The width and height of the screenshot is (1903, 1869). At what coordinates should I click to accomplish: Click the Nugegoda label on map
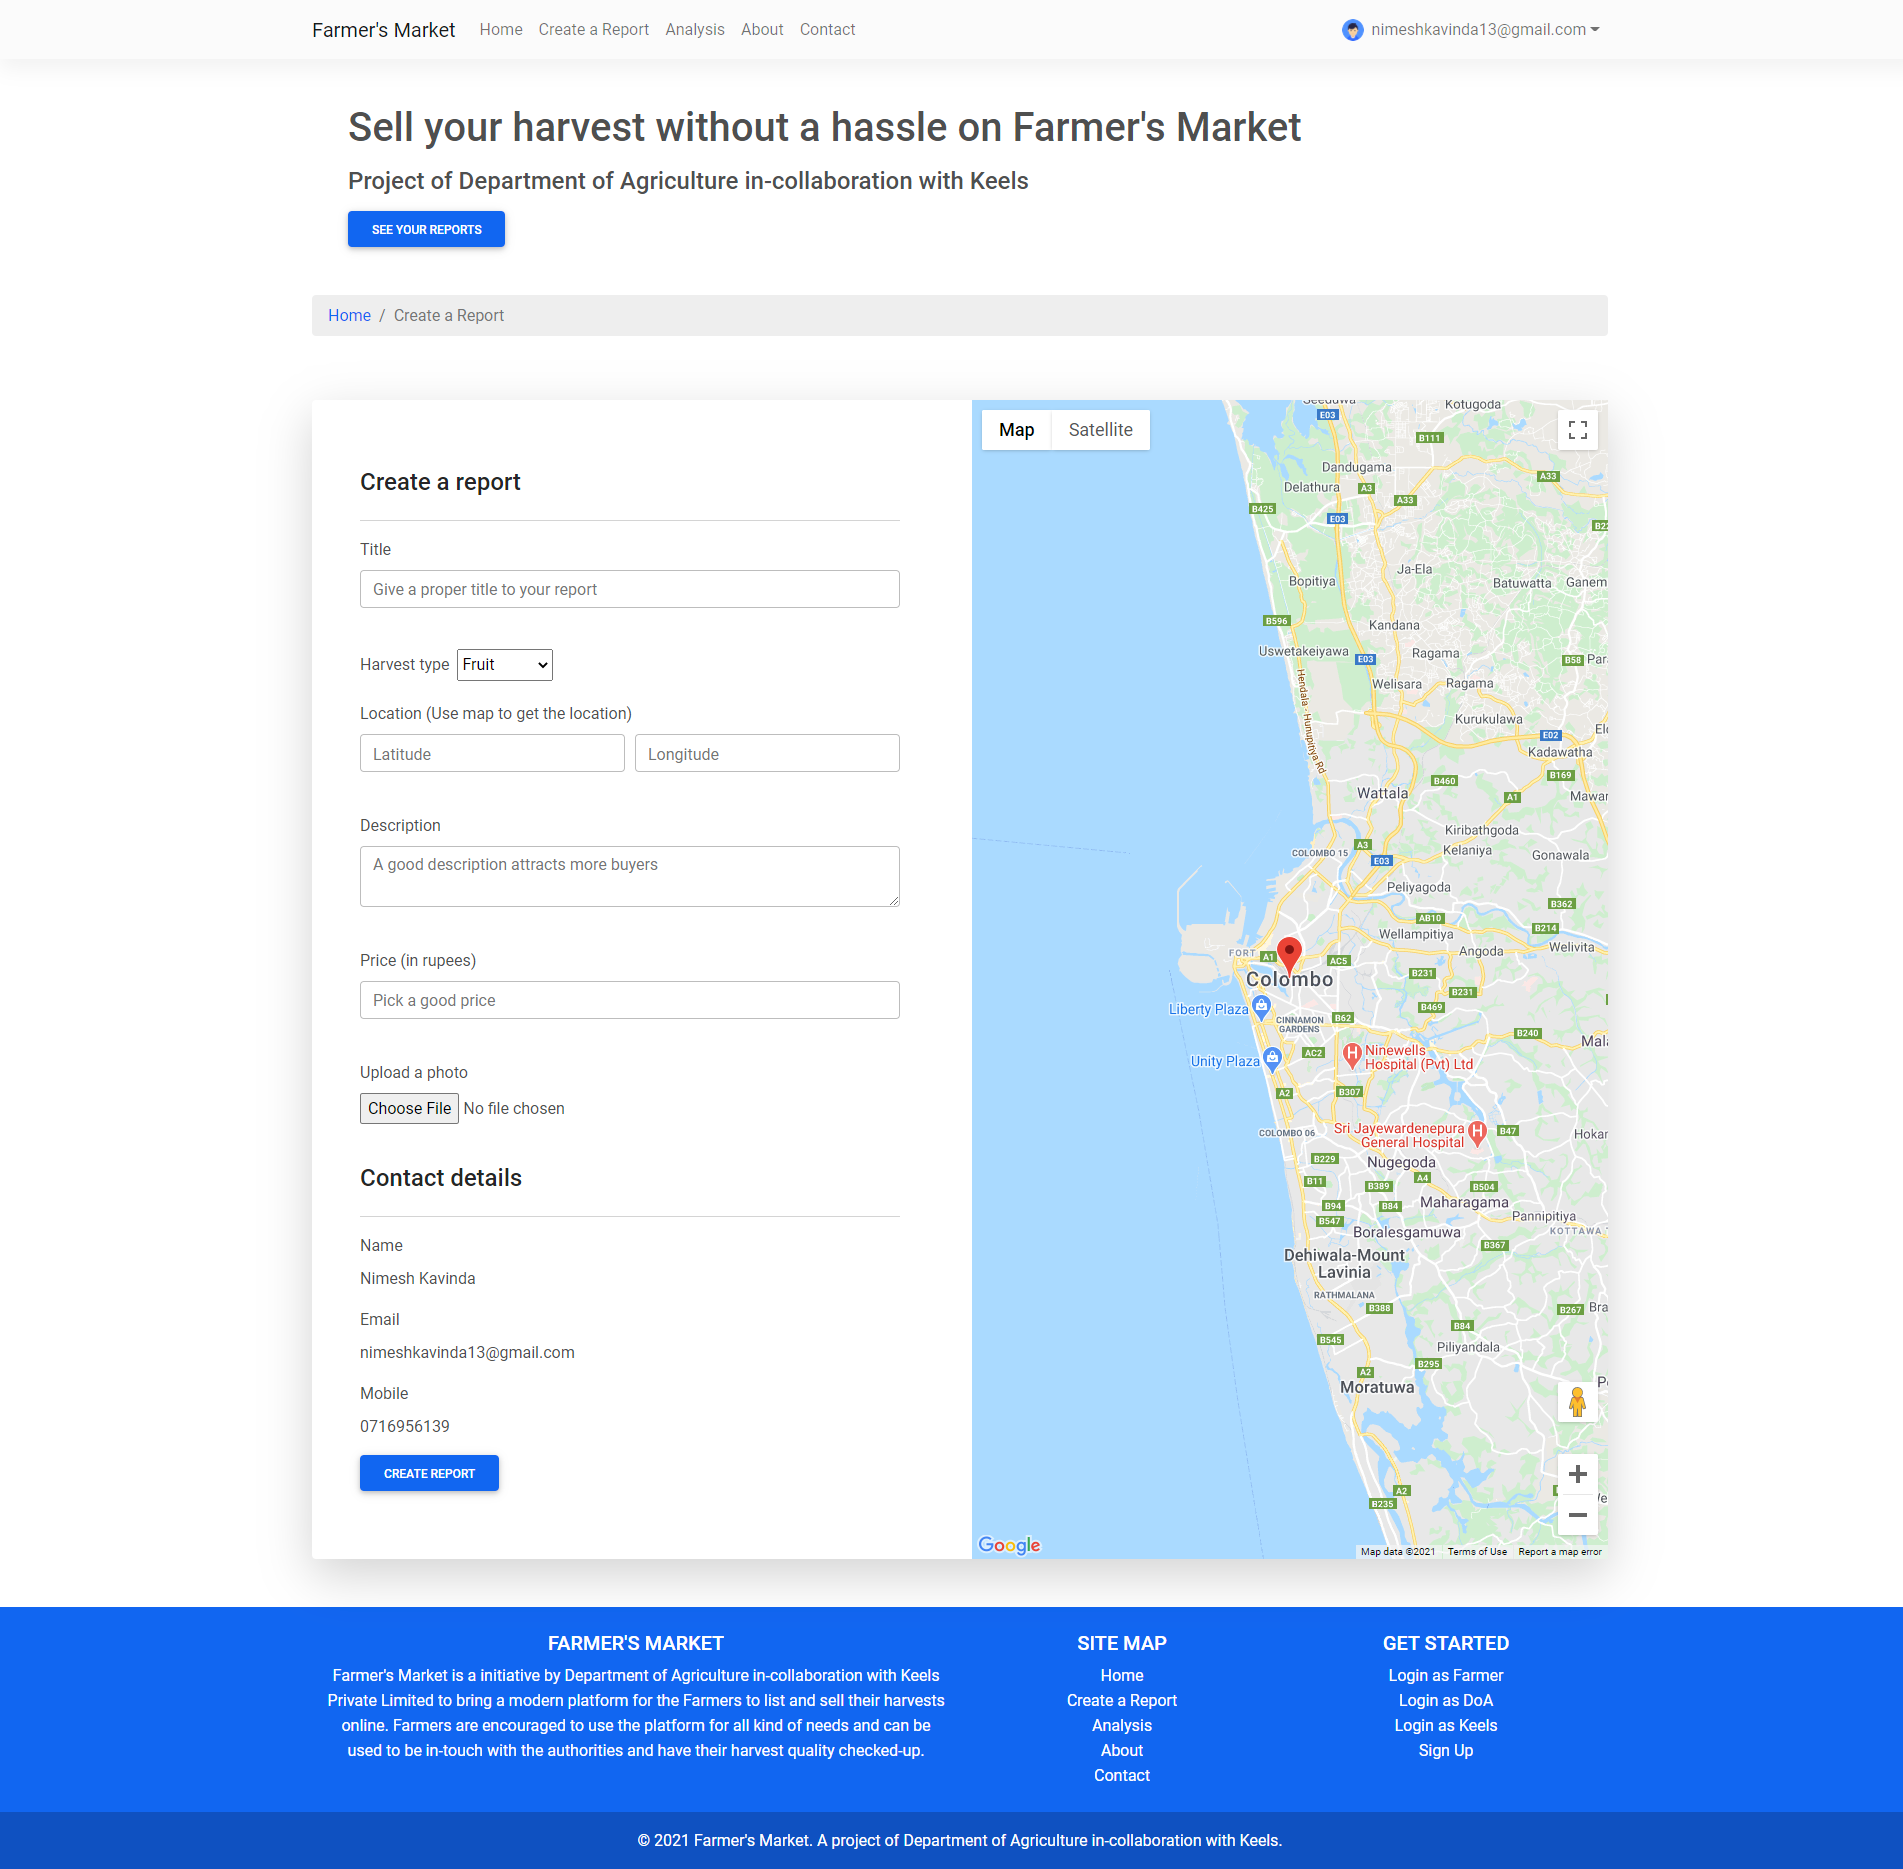click(1402, 1163)
